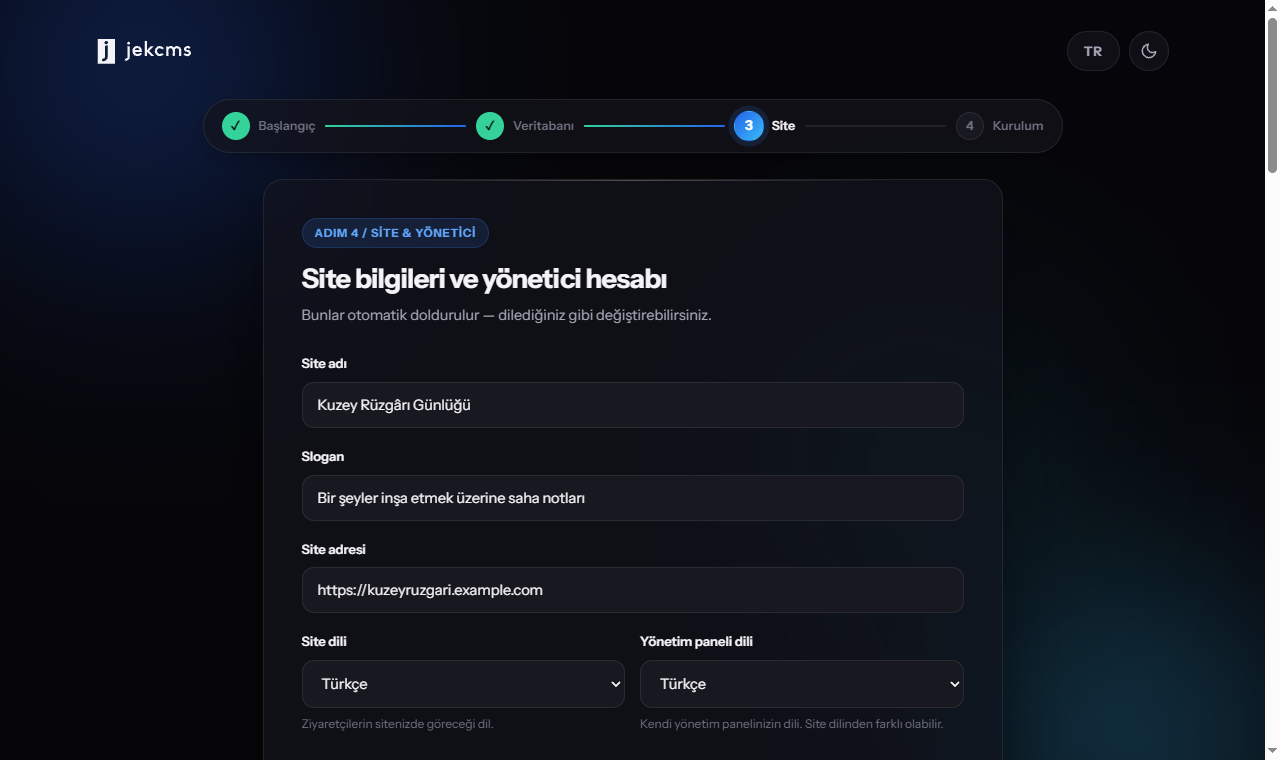Viewport: 1280px width, 760px height.
Task: Open the Yönetim paneli dili dropdown
Action: [x=802, y=684]
